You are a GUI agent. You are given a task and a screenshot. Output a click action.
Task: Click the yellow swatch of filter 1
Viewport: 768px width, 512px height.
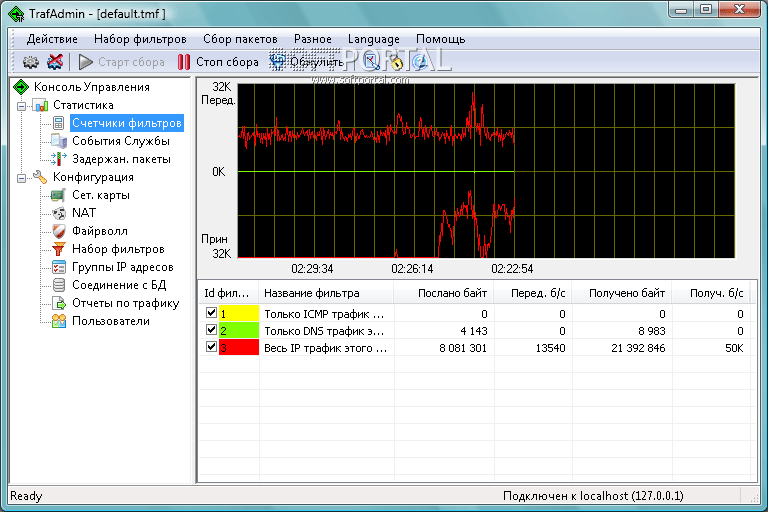(x=239, y=314)
